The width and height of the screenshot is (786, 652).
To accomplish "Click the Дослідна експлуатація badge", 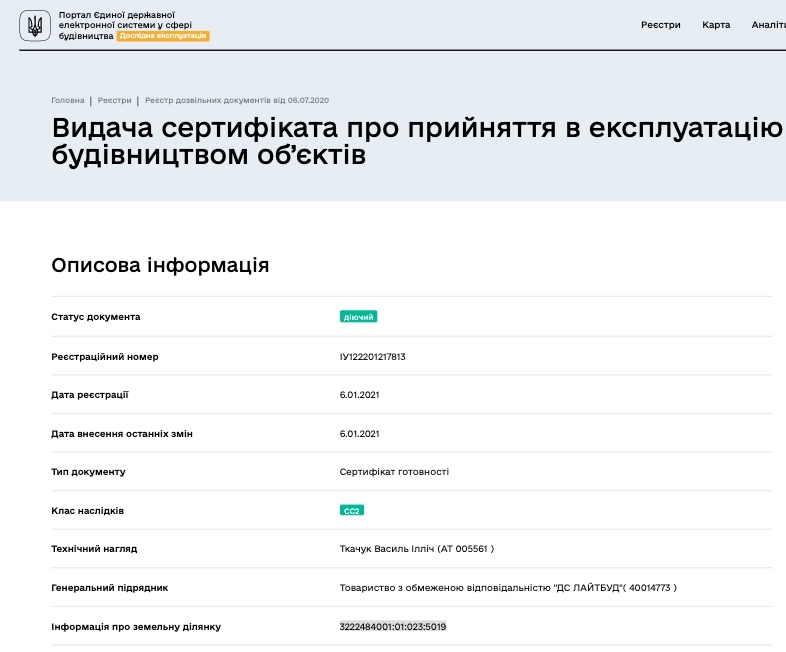I will click(x=163, y=36).
